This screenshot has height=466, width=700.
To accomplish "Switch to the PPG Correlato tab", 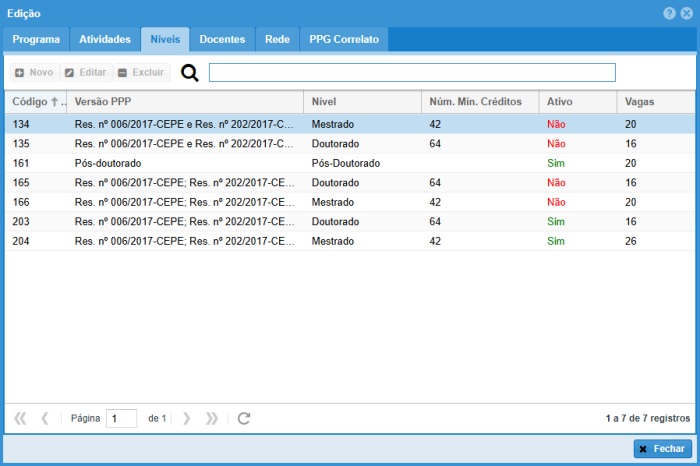I will pos(344,39).
